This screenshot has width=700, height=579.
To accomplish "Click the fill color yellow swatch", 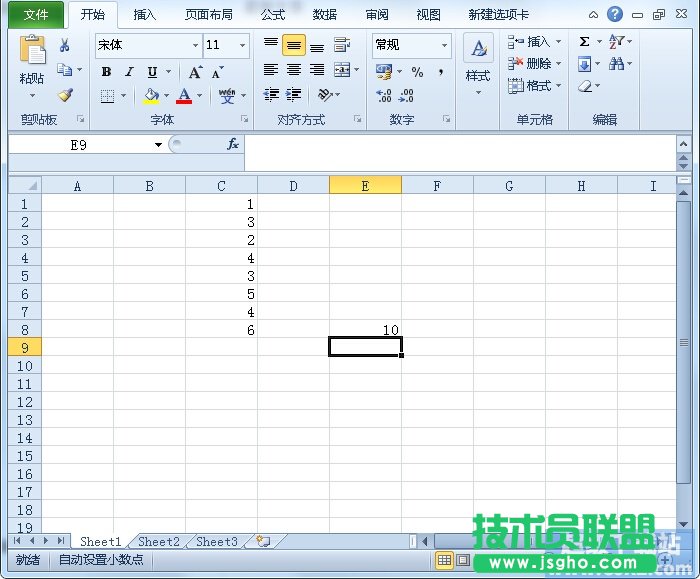I will pos(151,96).
